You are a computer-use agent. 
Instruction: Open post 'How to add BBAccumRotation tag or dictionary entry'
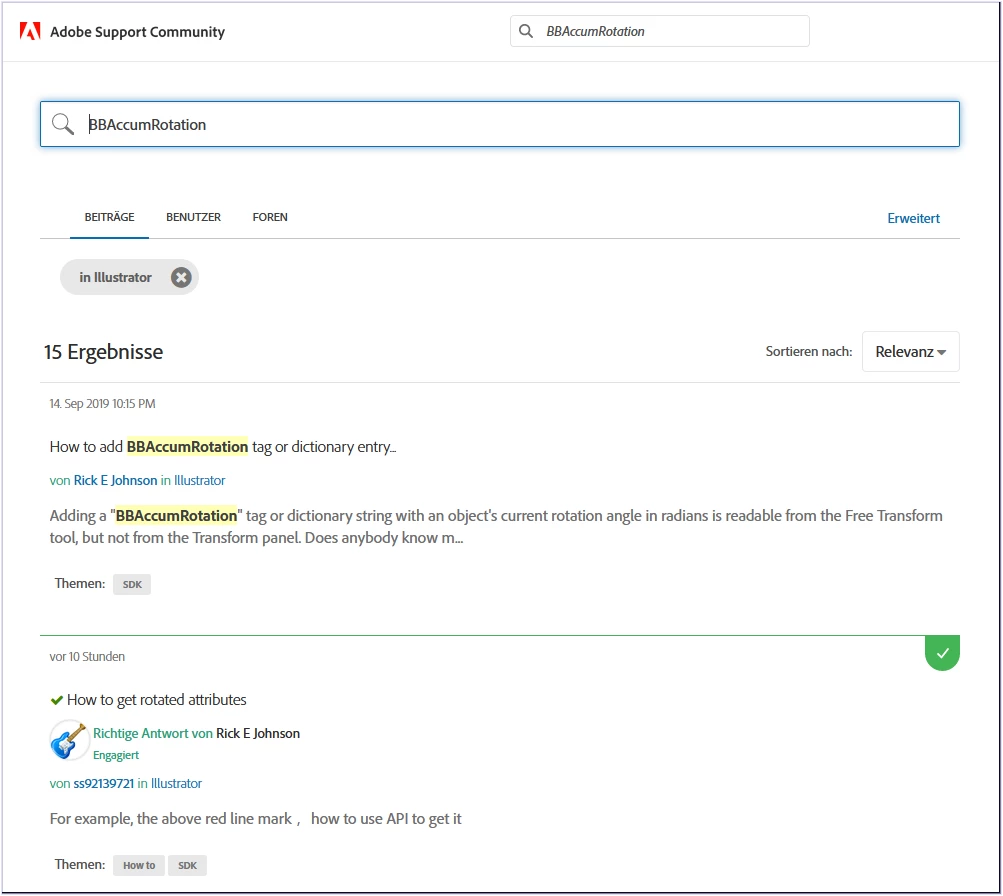coord(223,447)
